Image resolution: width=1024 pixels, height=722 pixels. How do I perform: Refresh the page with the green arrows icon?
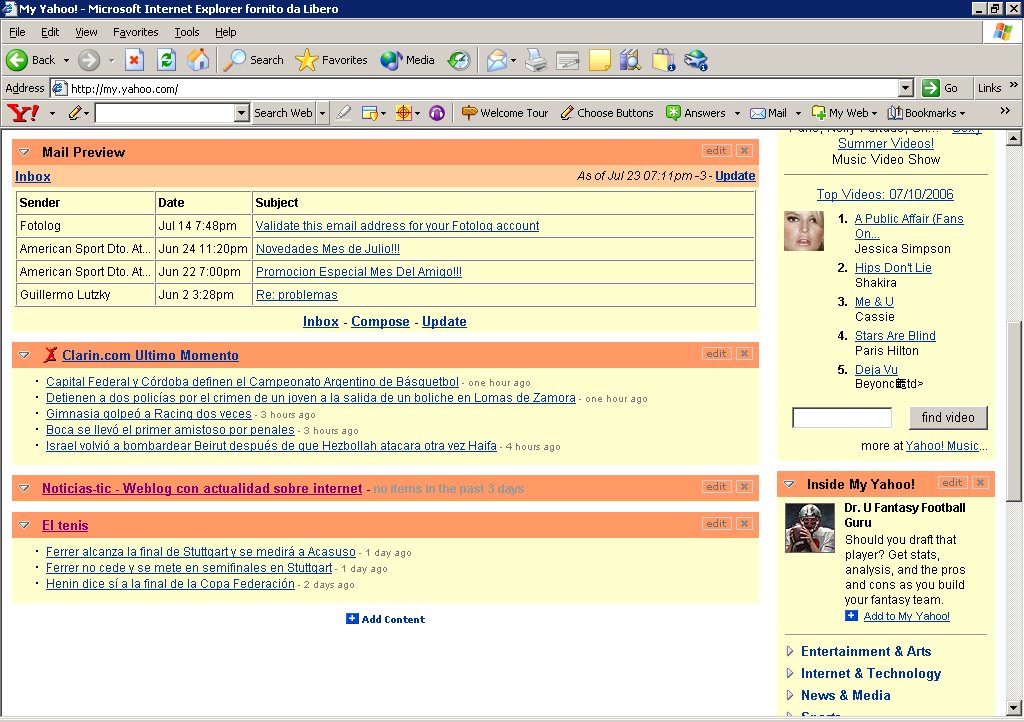pyautogui.click(x=167, y=60)
